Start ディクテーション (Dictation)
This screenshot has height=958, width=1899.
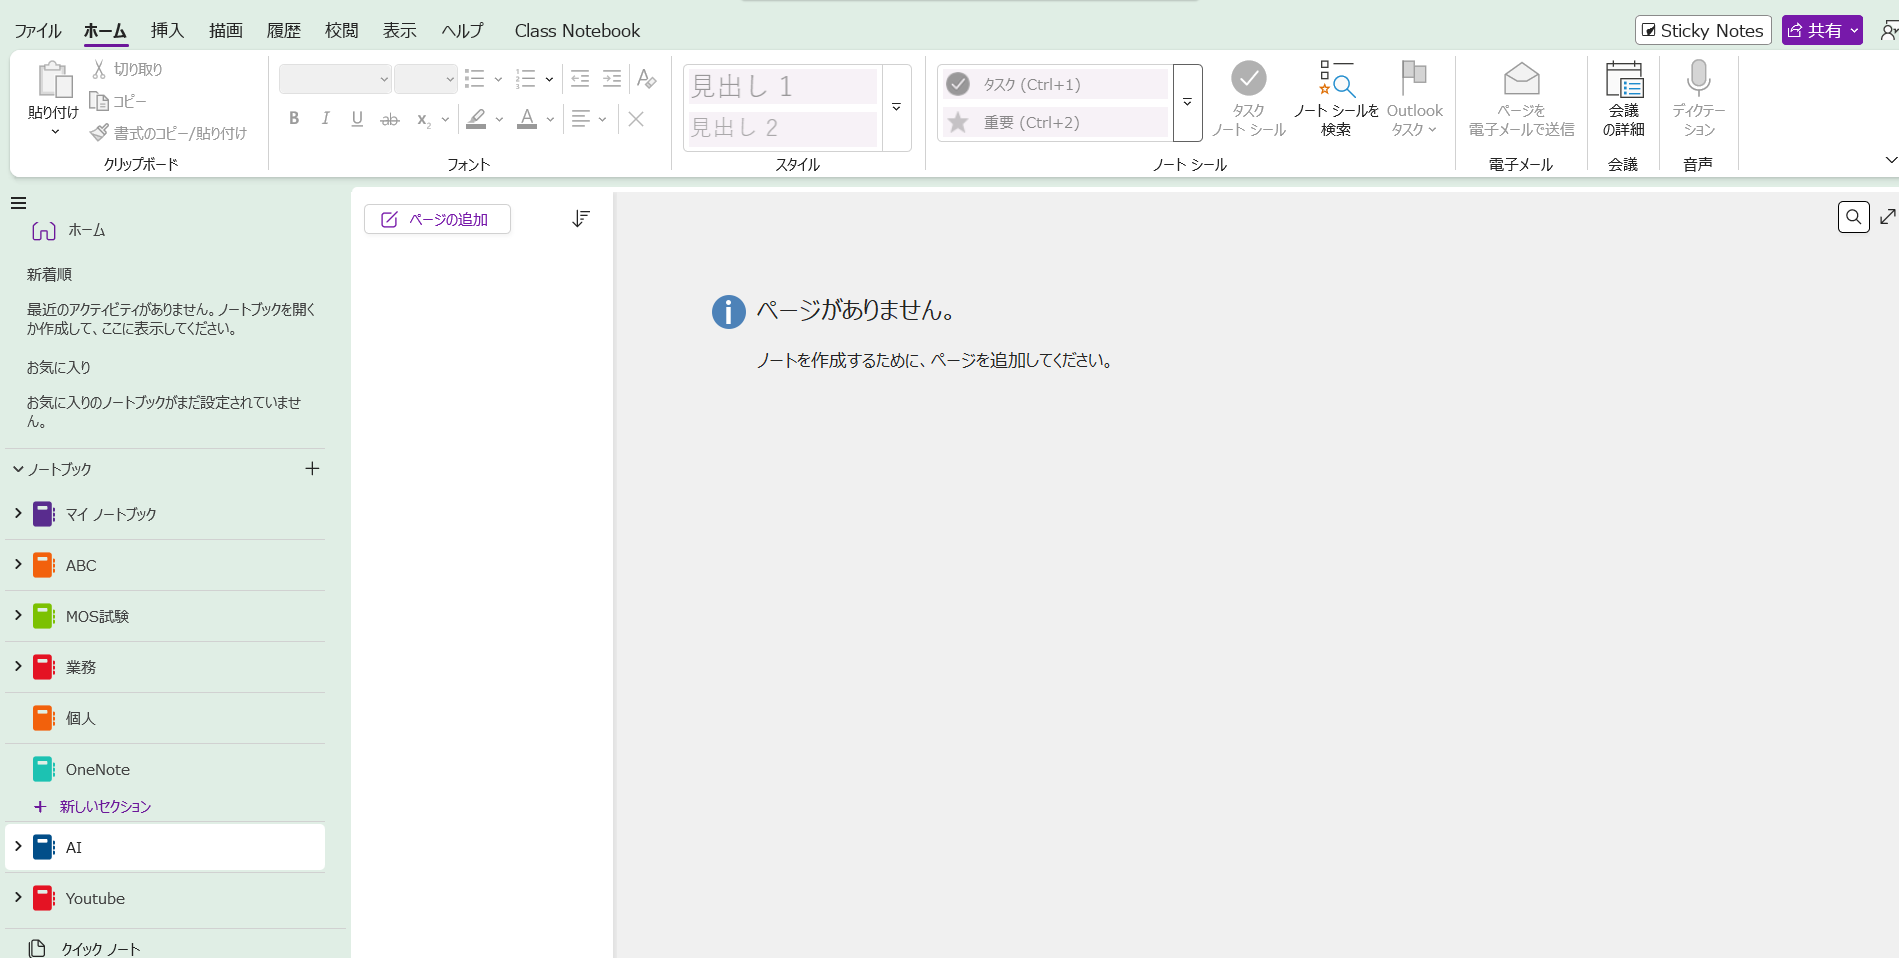pos(1697,97)
